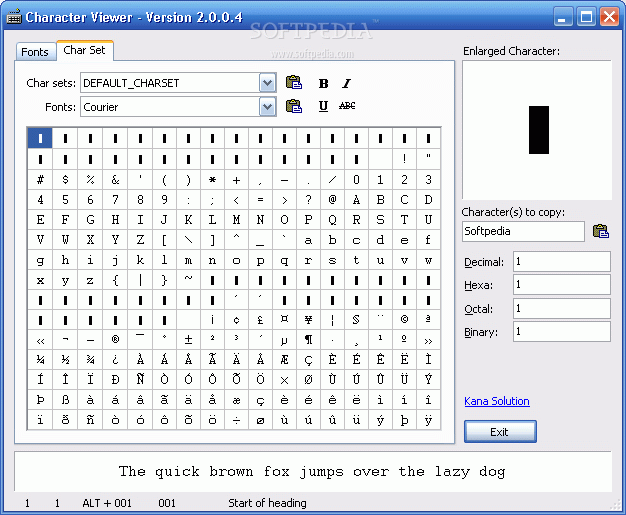Copy characters using icon beside Softpedia field
626x515 pixels.
pos(600,231)
